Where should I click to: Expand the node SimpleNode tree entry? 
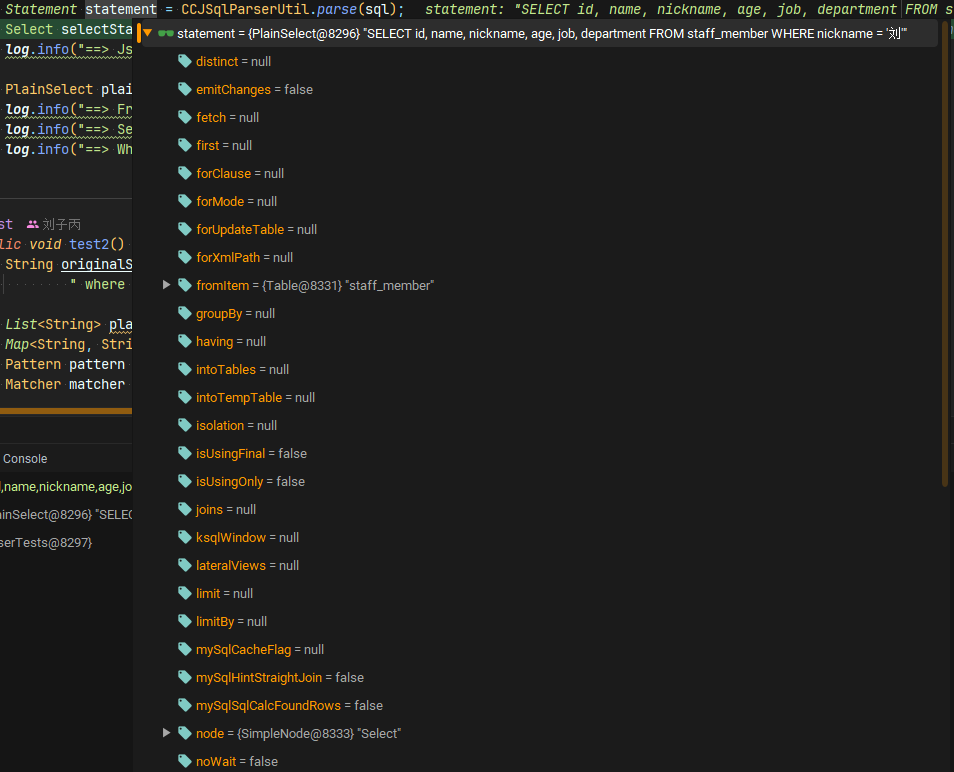[166, 733]
